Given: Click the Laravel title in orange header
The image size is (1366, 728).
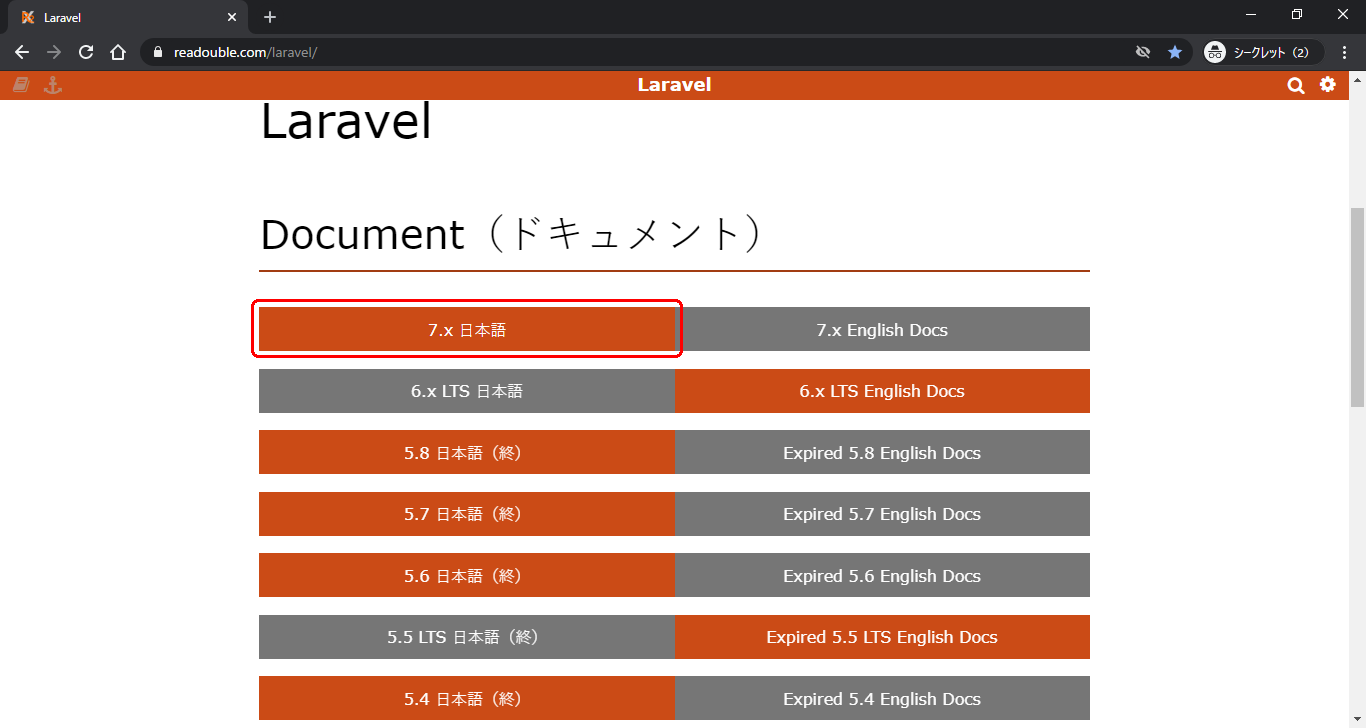Looking at the screenshot, I should pos(674,85).
